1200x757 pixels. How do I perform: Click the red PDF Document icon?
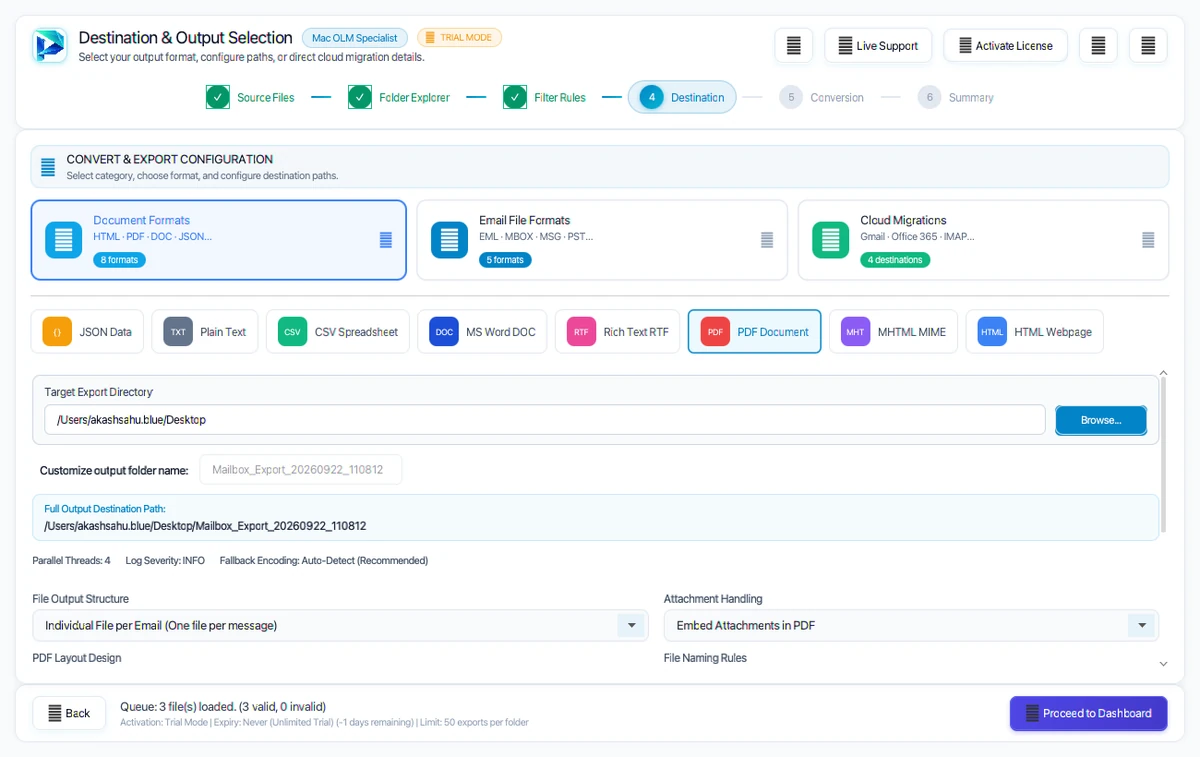pyautogui.click(x=715, y=332)
